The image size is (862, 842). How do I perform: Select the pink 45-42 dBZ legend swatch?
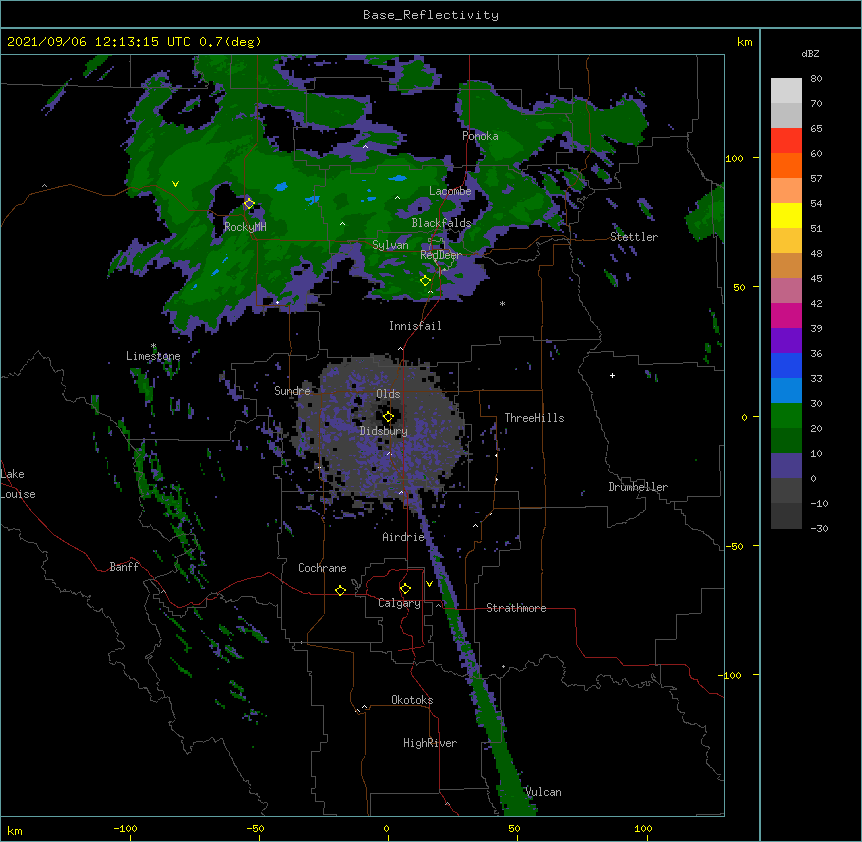[x=786, y=291]
